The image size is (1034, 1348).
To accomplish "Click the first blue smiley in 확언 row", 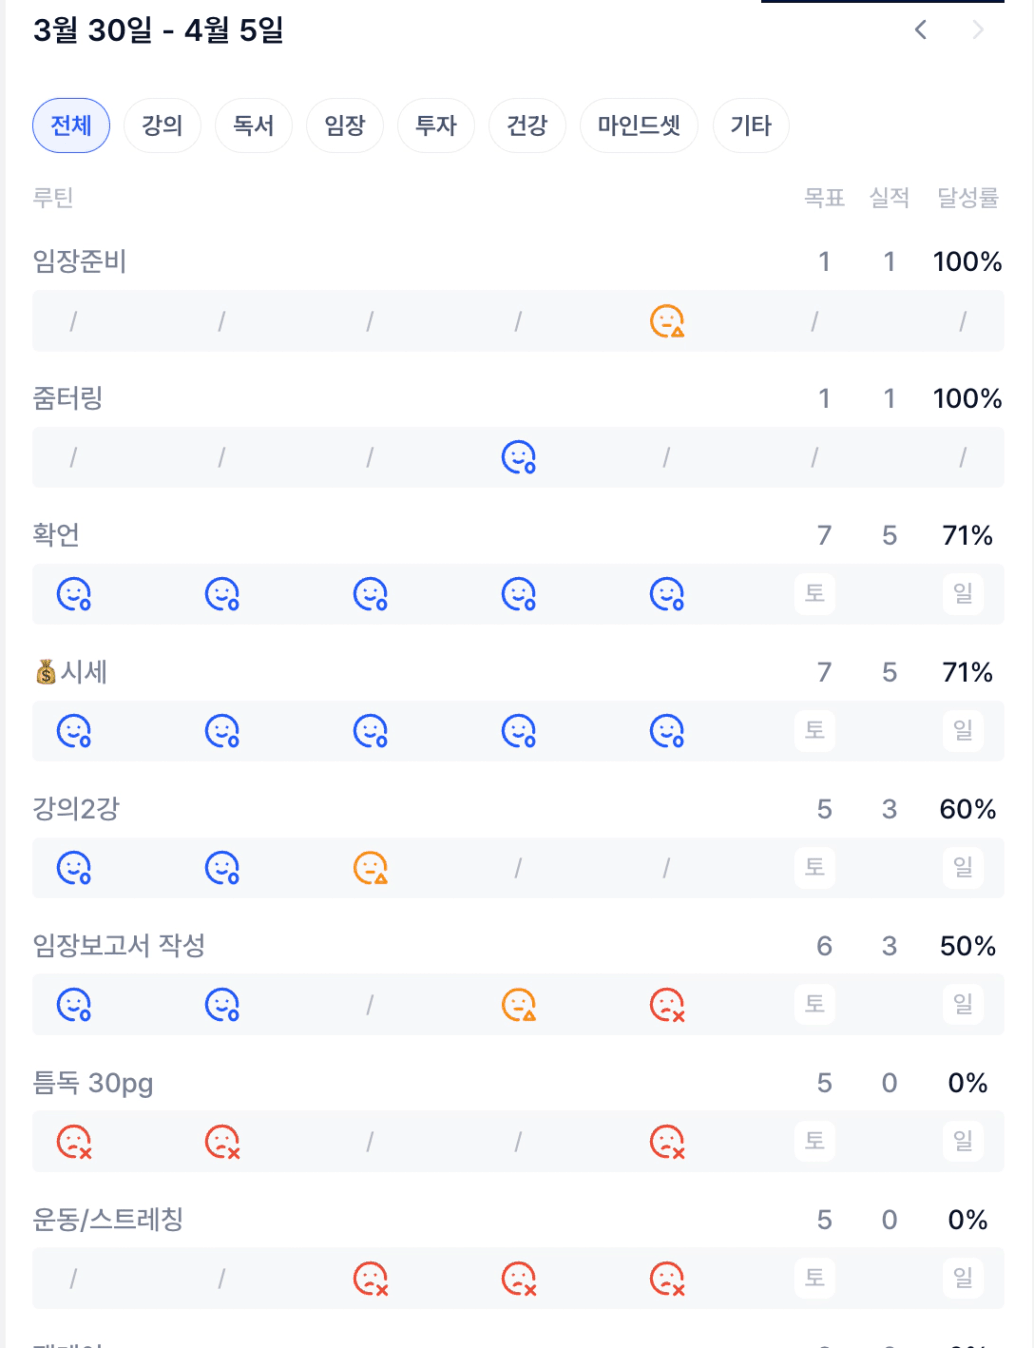I will coord(74,595).
